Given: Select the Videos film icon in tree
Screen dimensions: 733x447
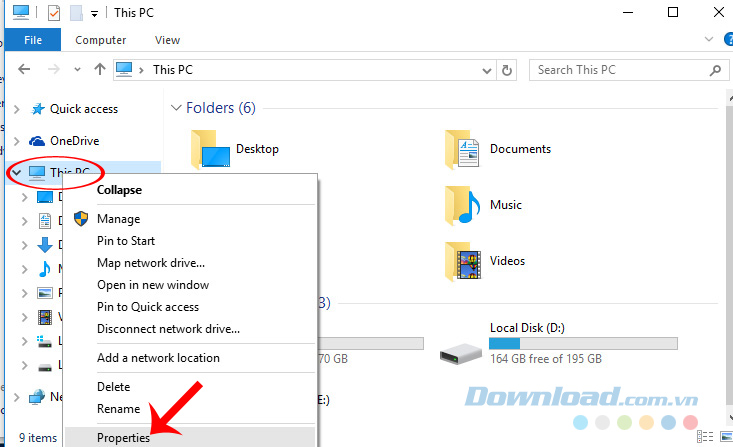Looking at the screenshot, I should (x=45, y=317).
